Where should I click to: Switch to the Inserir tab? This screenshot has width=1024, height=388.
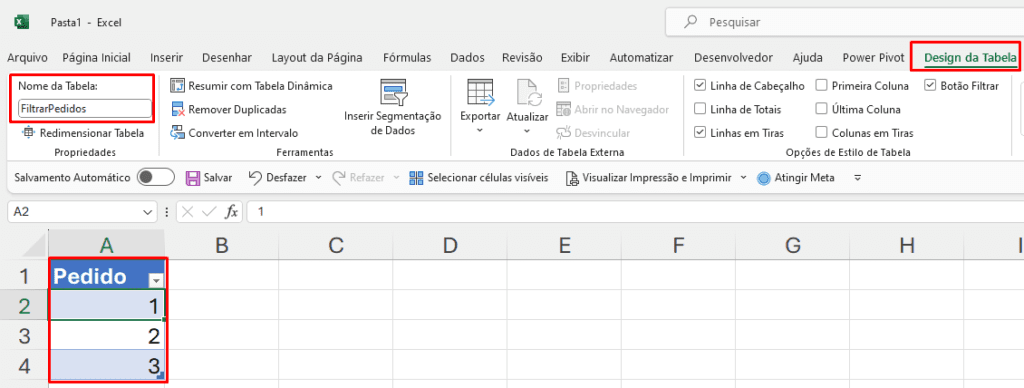(167, 57)
